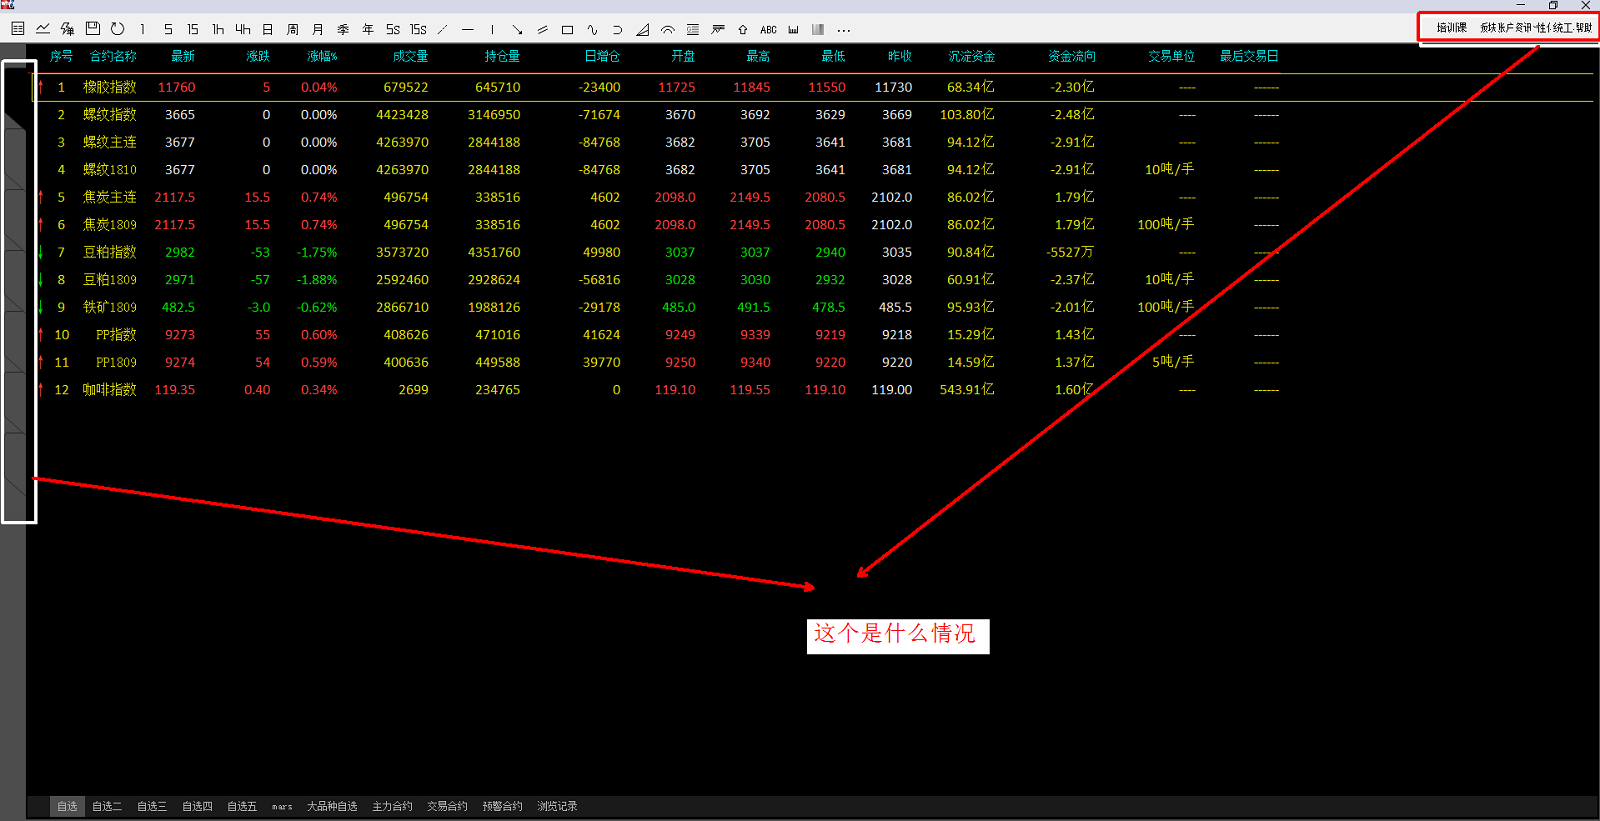Switch to the 自选二 tab
Image resolution: width=1600 pixels, height=821 pixels.
click(x=107, y=806)
